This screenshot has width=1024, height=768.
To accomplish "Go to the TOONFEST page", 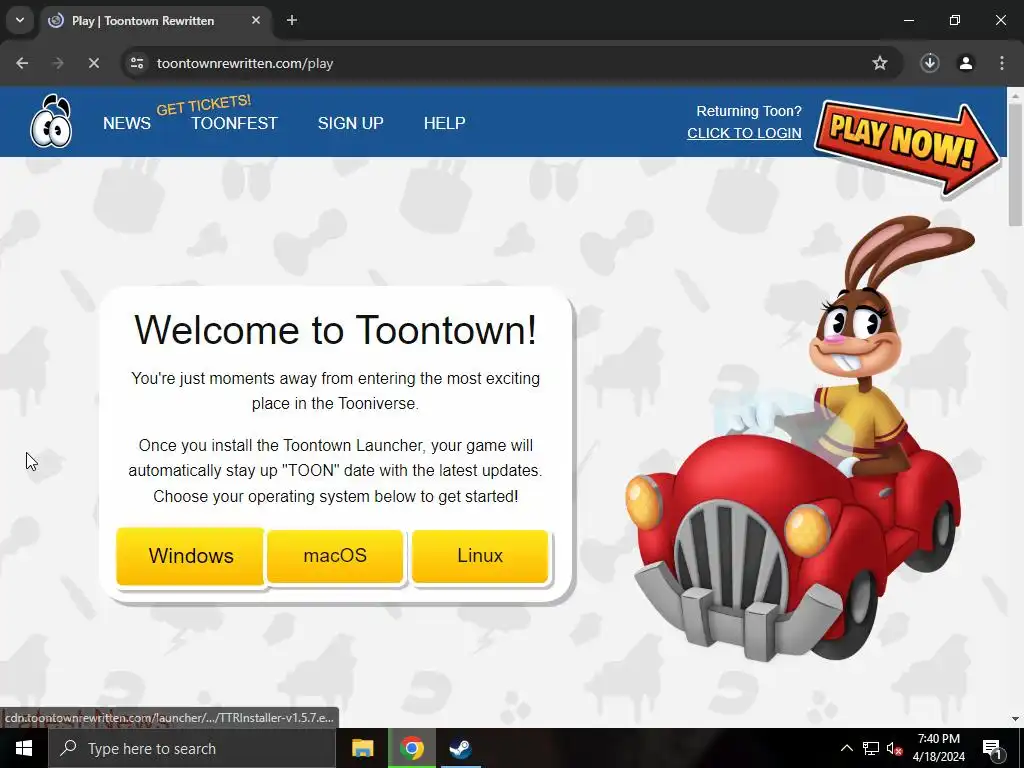I will [234, 123].
